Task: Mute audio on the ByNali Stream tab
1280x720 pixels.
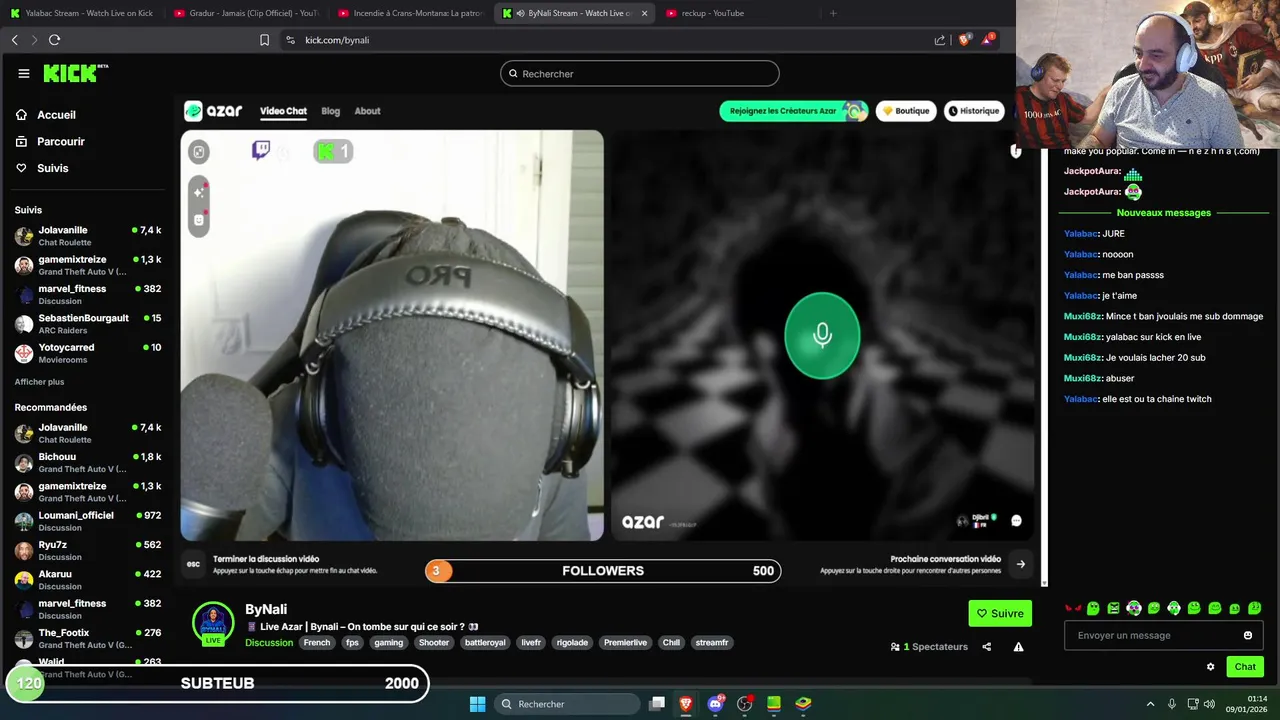Action: (x=521, y=13)
